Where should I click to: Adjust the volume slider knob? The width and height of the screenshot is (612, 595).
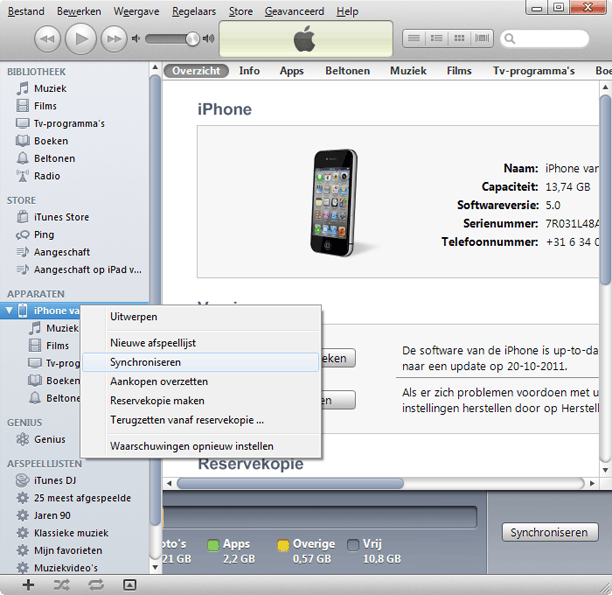(x=192, y=39)
